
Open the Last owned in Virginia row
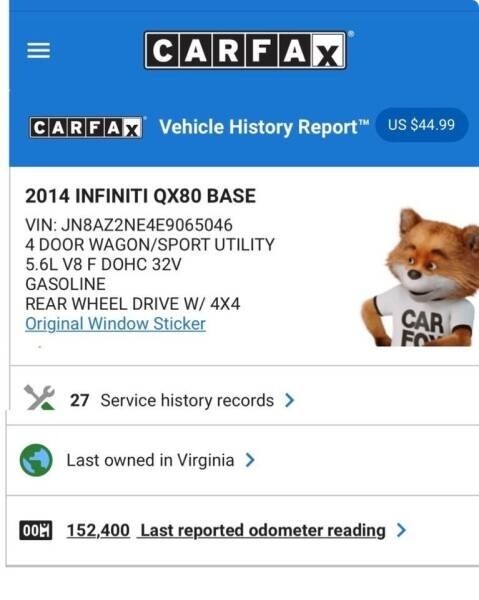(243, 460)
